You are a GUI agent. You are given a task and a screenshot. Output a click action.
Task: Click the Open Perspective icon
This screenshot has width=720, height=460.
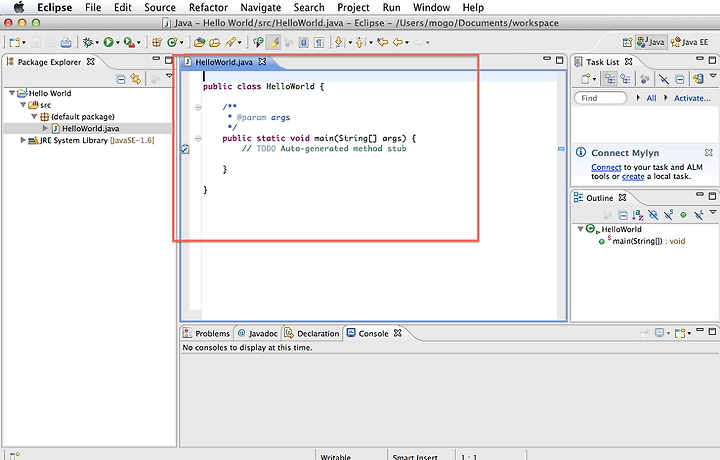click(627, 42)
